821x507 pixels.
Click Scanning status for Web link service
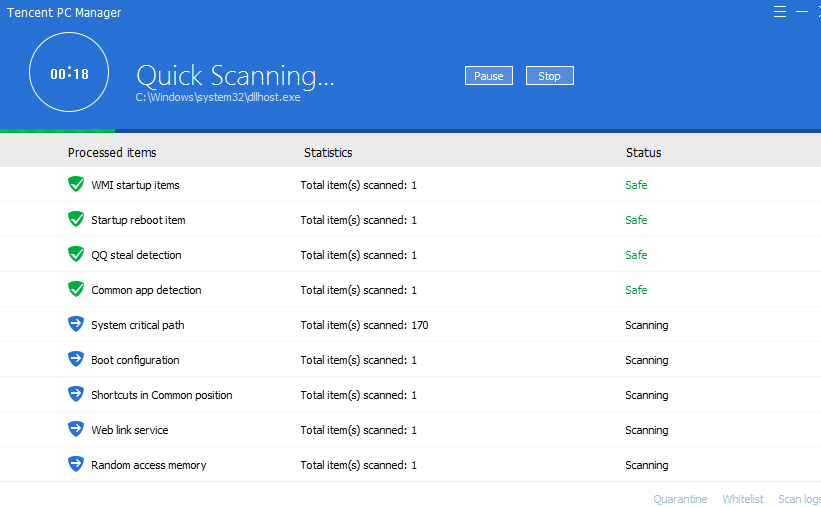(647, 430)
